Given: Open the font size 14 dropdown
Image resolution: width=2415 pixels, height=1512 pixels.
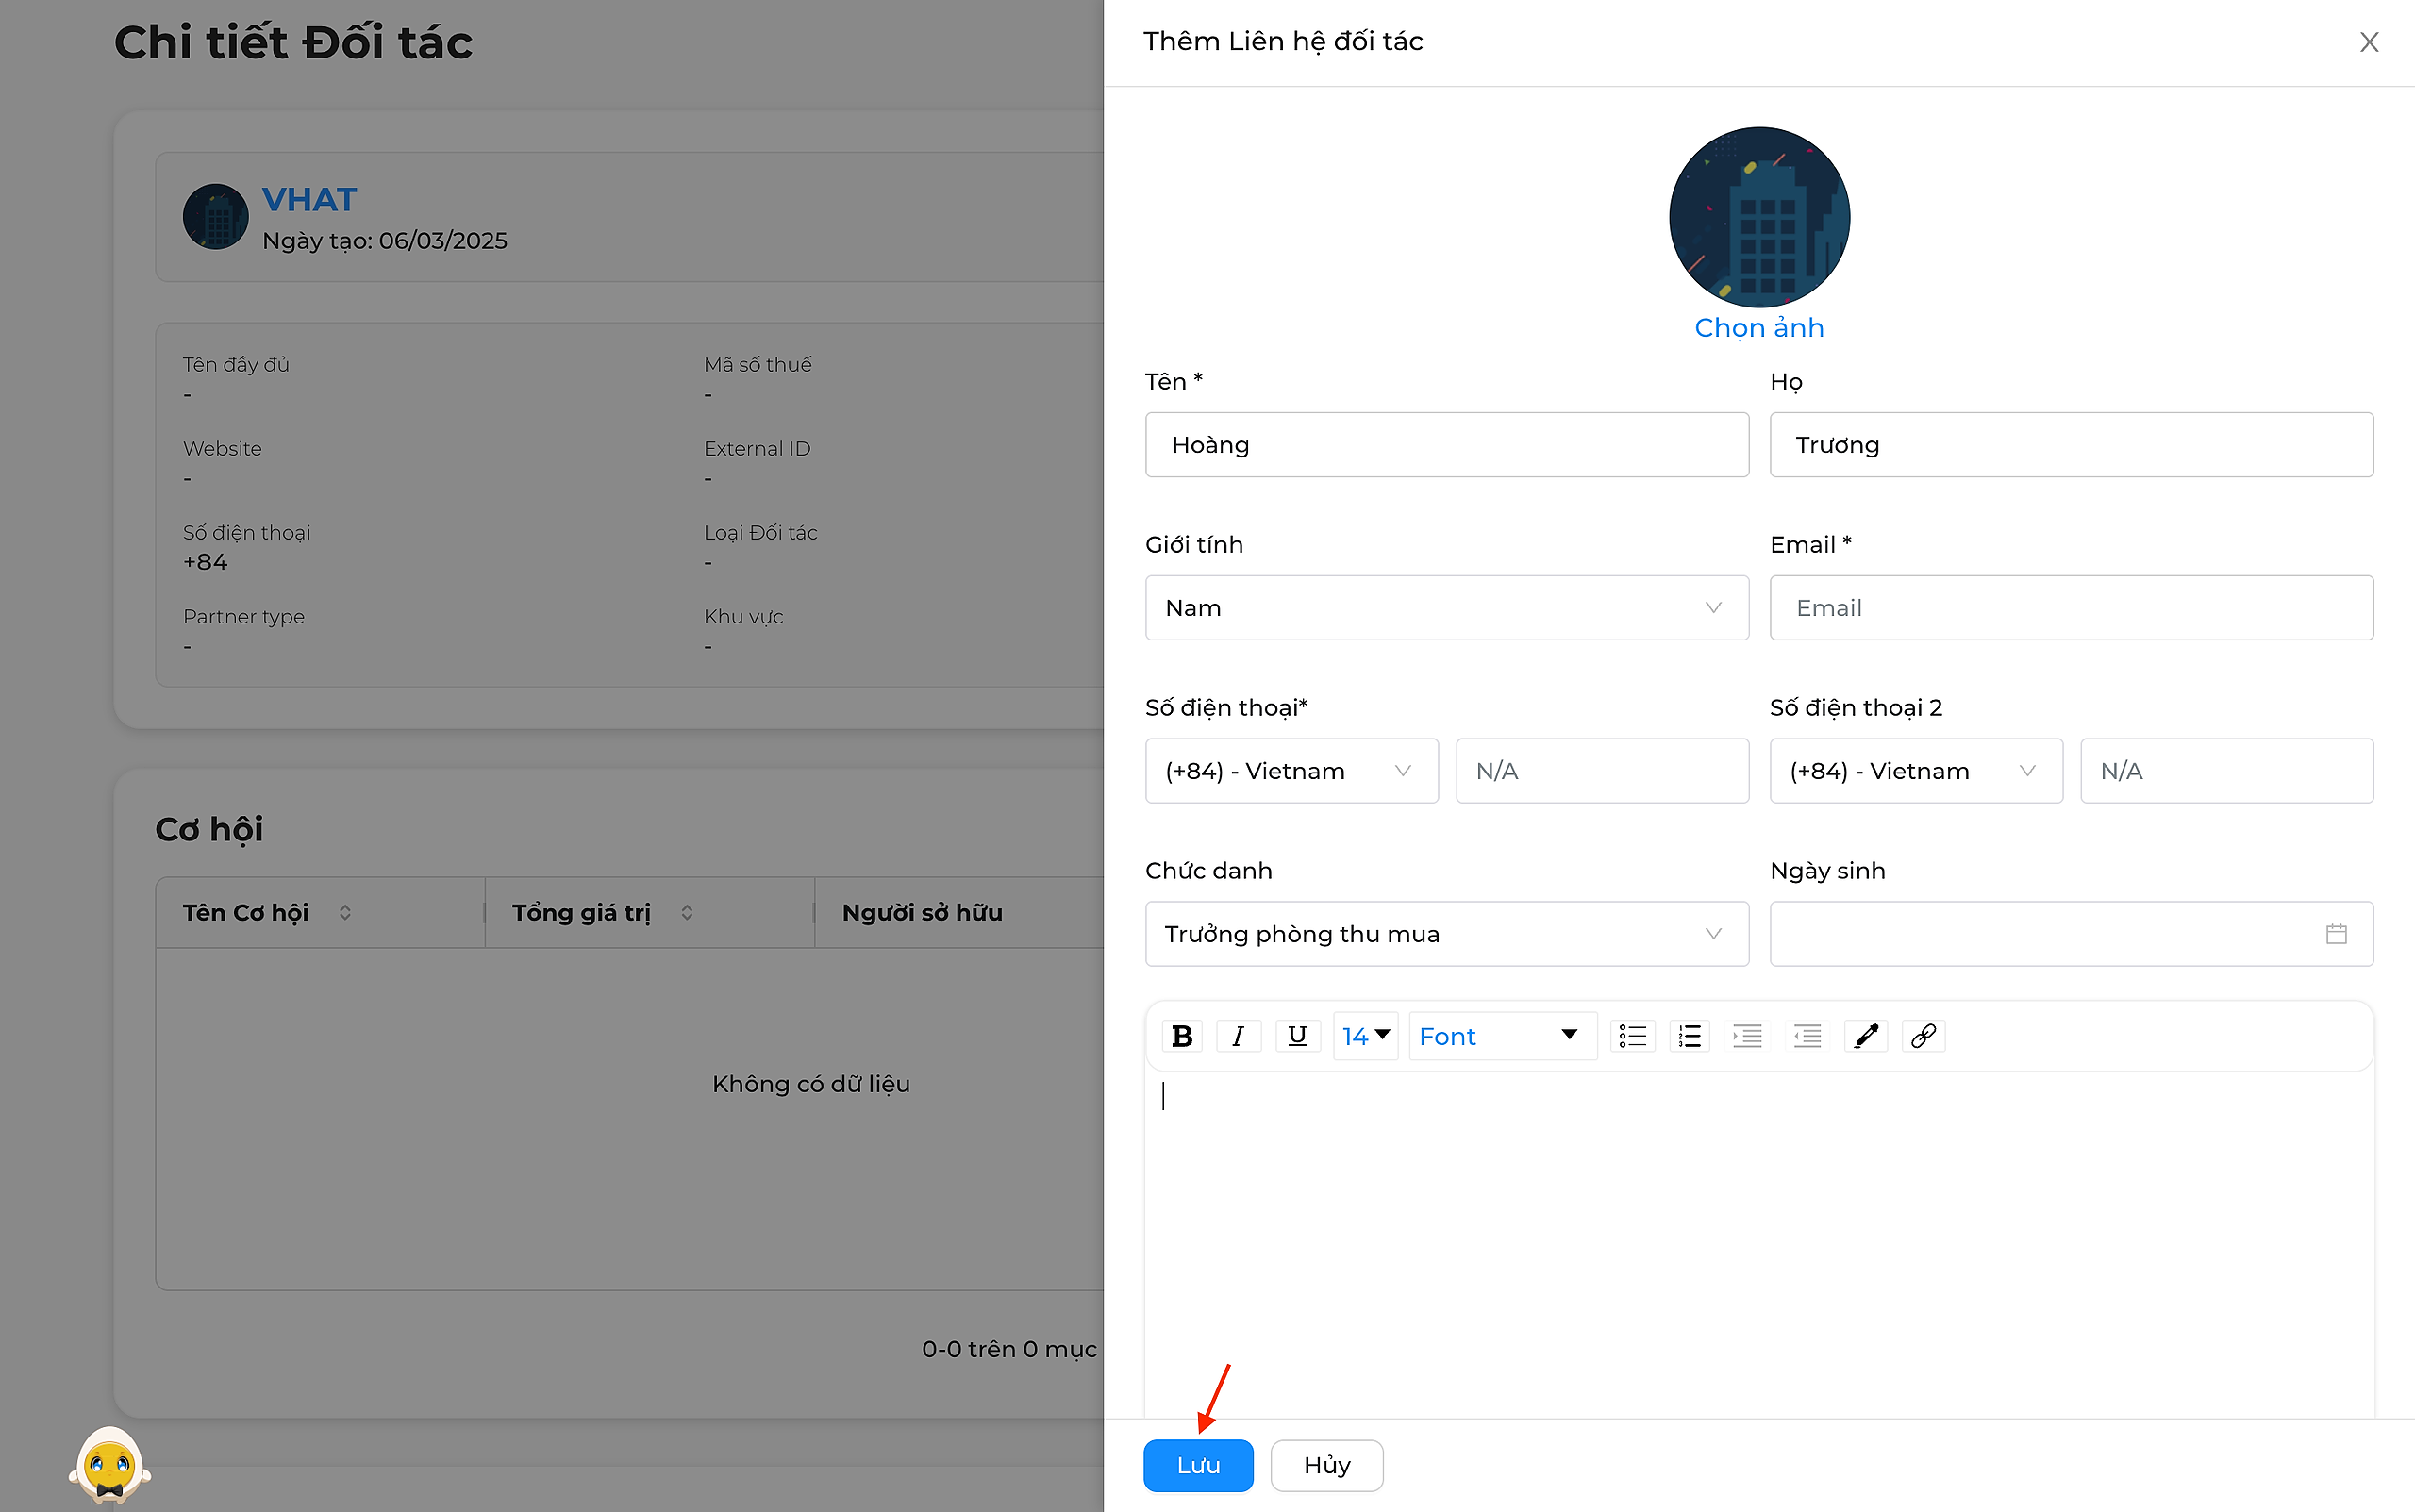Looking at the screenshot, I should click(1365, 1036).
